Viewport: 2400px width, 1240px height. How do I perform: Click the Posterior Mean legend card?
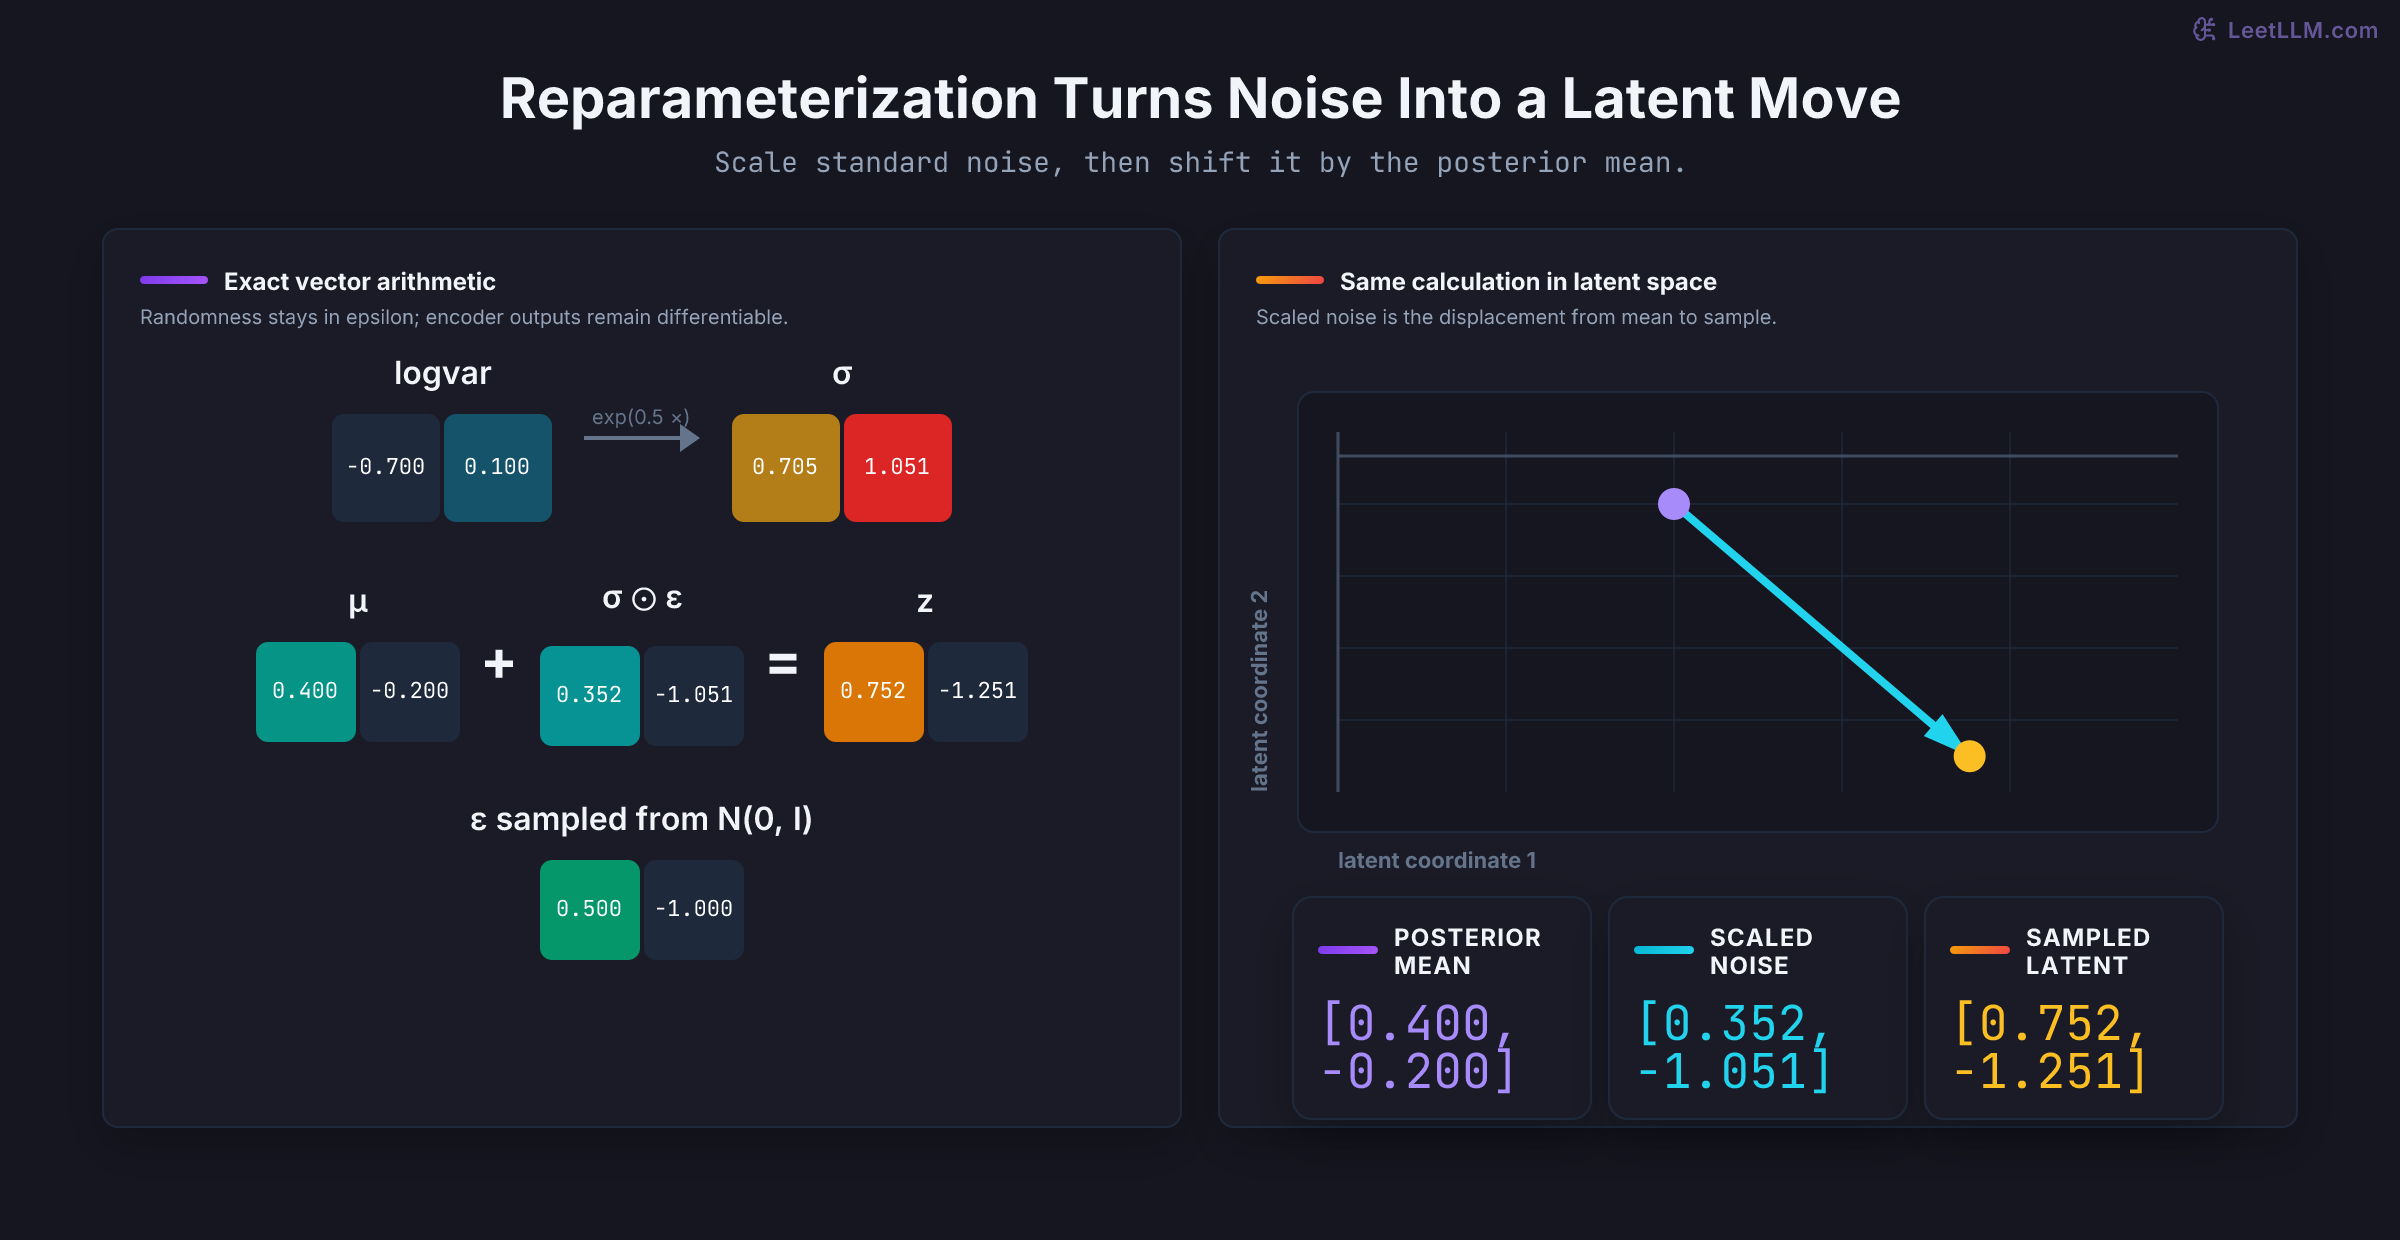[1441, 1007]
